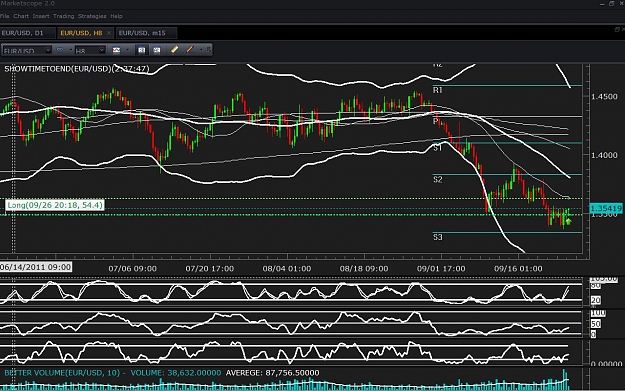Expand the chart type options arrow
Image resolution: width=625 pixels, height=391 pixels.
(71, 50)
